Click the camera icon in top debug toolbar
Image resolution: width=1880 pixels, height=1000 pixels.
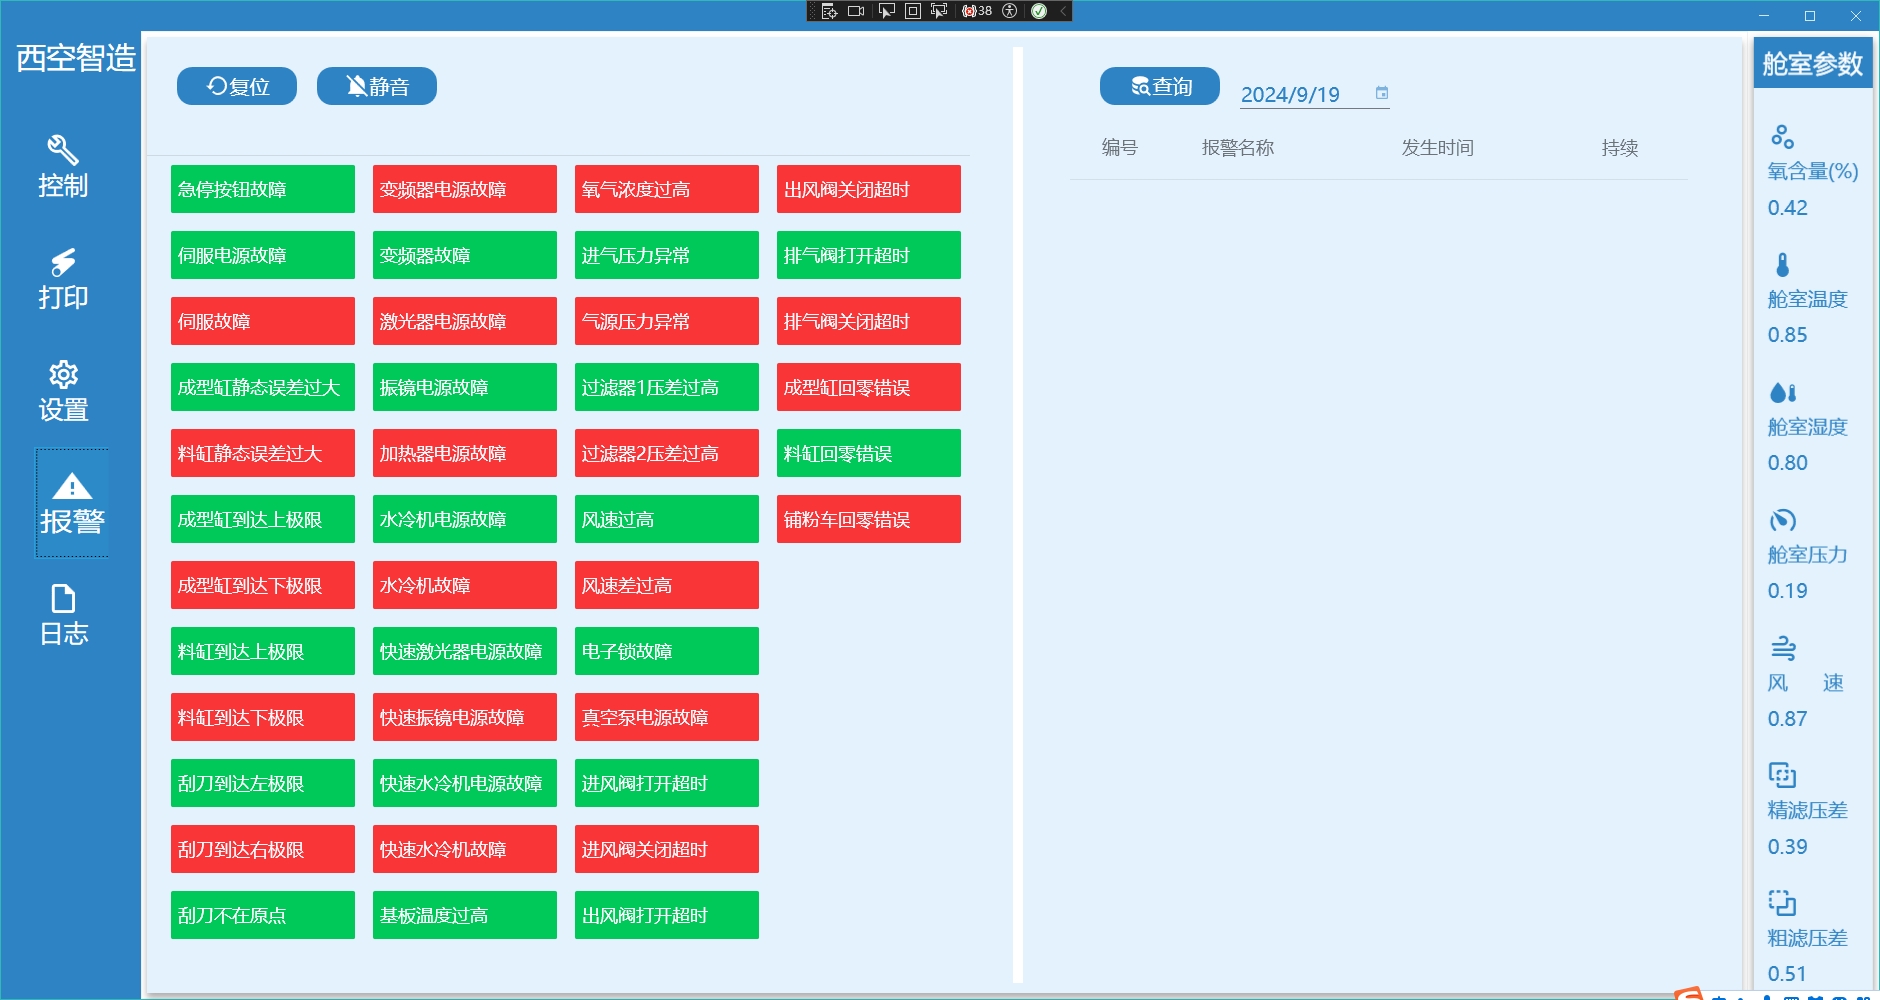856,11
